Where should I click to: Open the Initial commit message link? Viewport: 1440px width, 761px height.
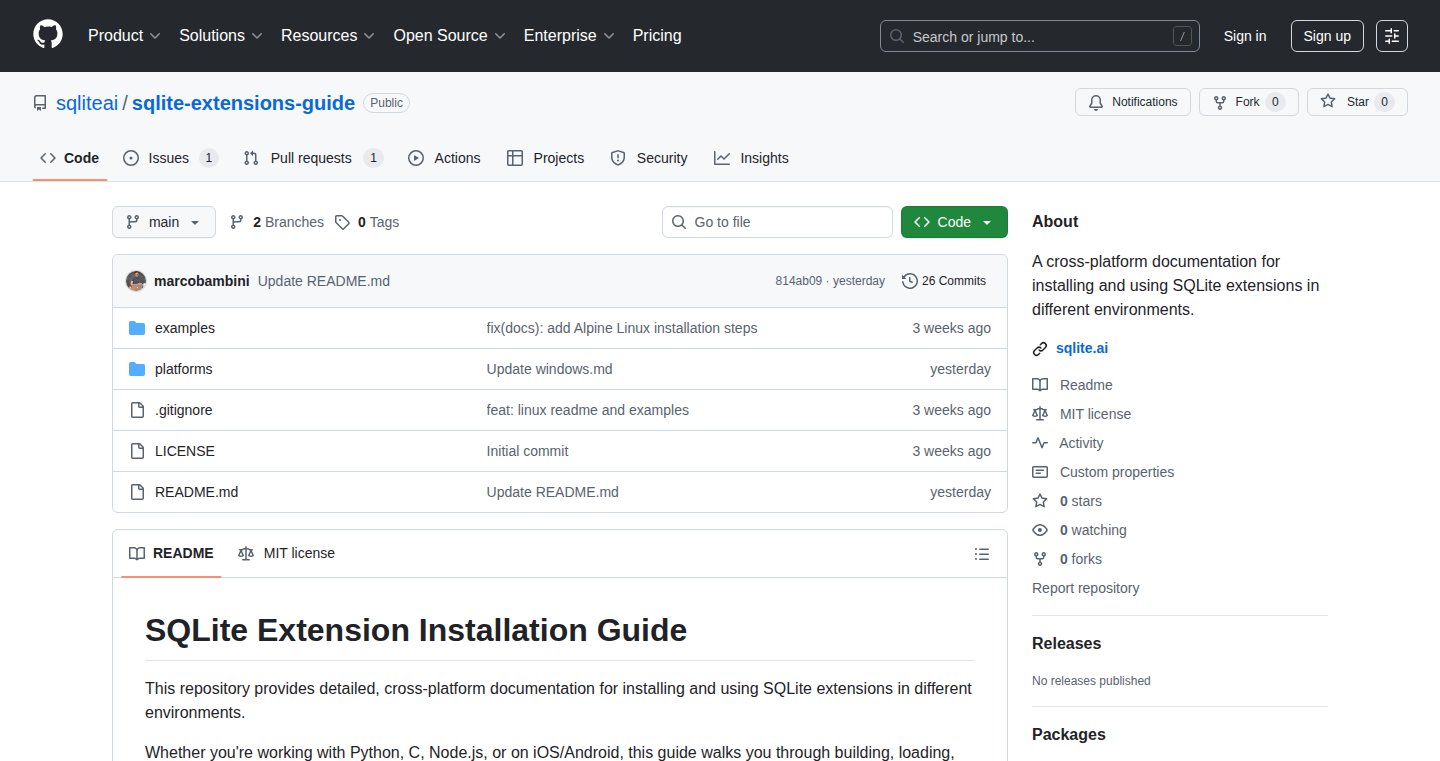[528, 451]
